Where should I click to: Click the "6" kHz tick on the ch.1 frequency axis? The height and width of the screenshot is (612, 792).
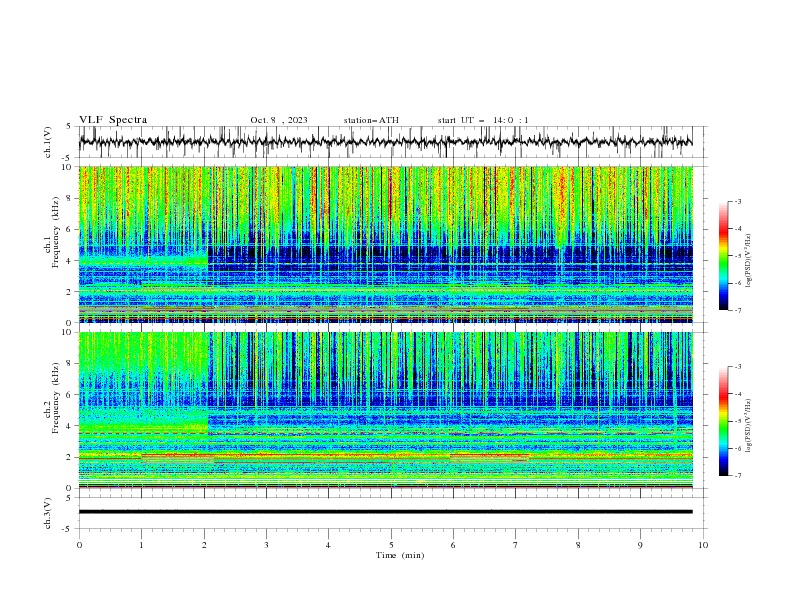71,229
